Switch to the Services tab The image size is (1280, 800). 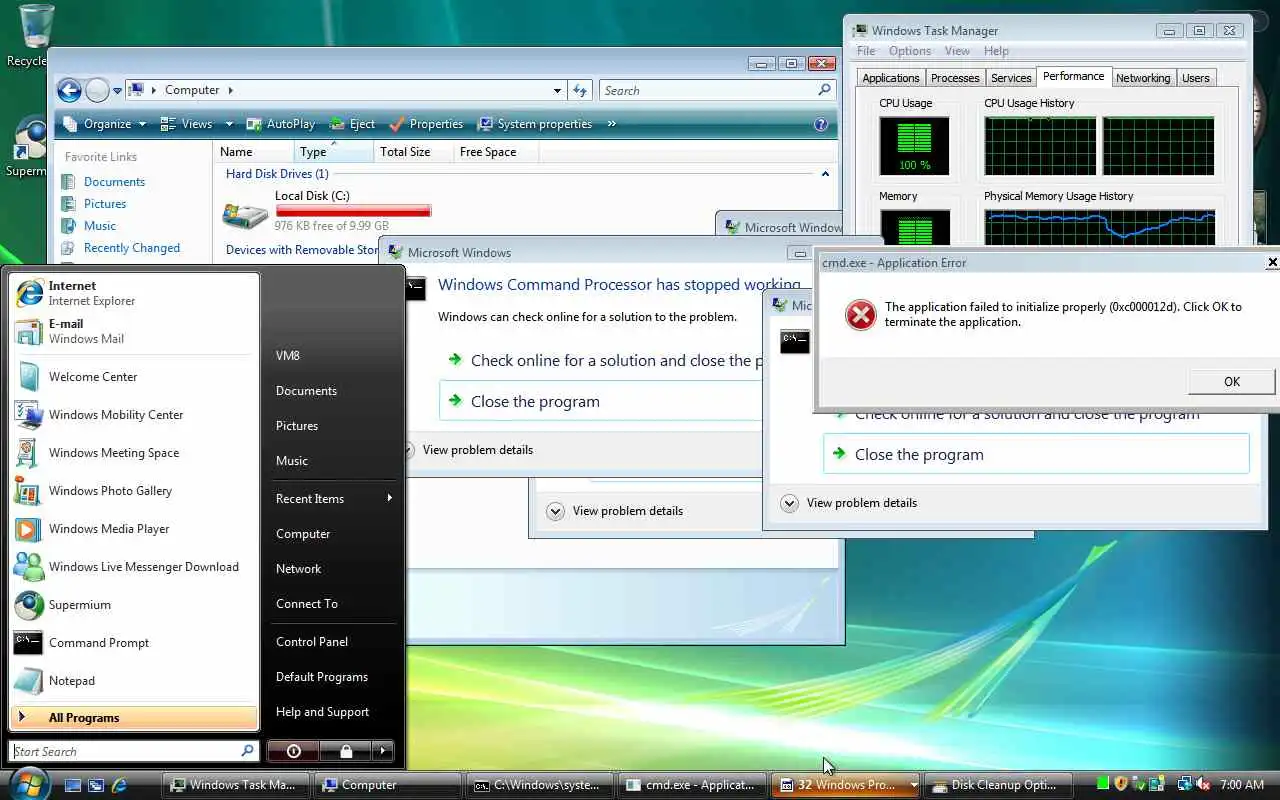(x=1011, y=78)
